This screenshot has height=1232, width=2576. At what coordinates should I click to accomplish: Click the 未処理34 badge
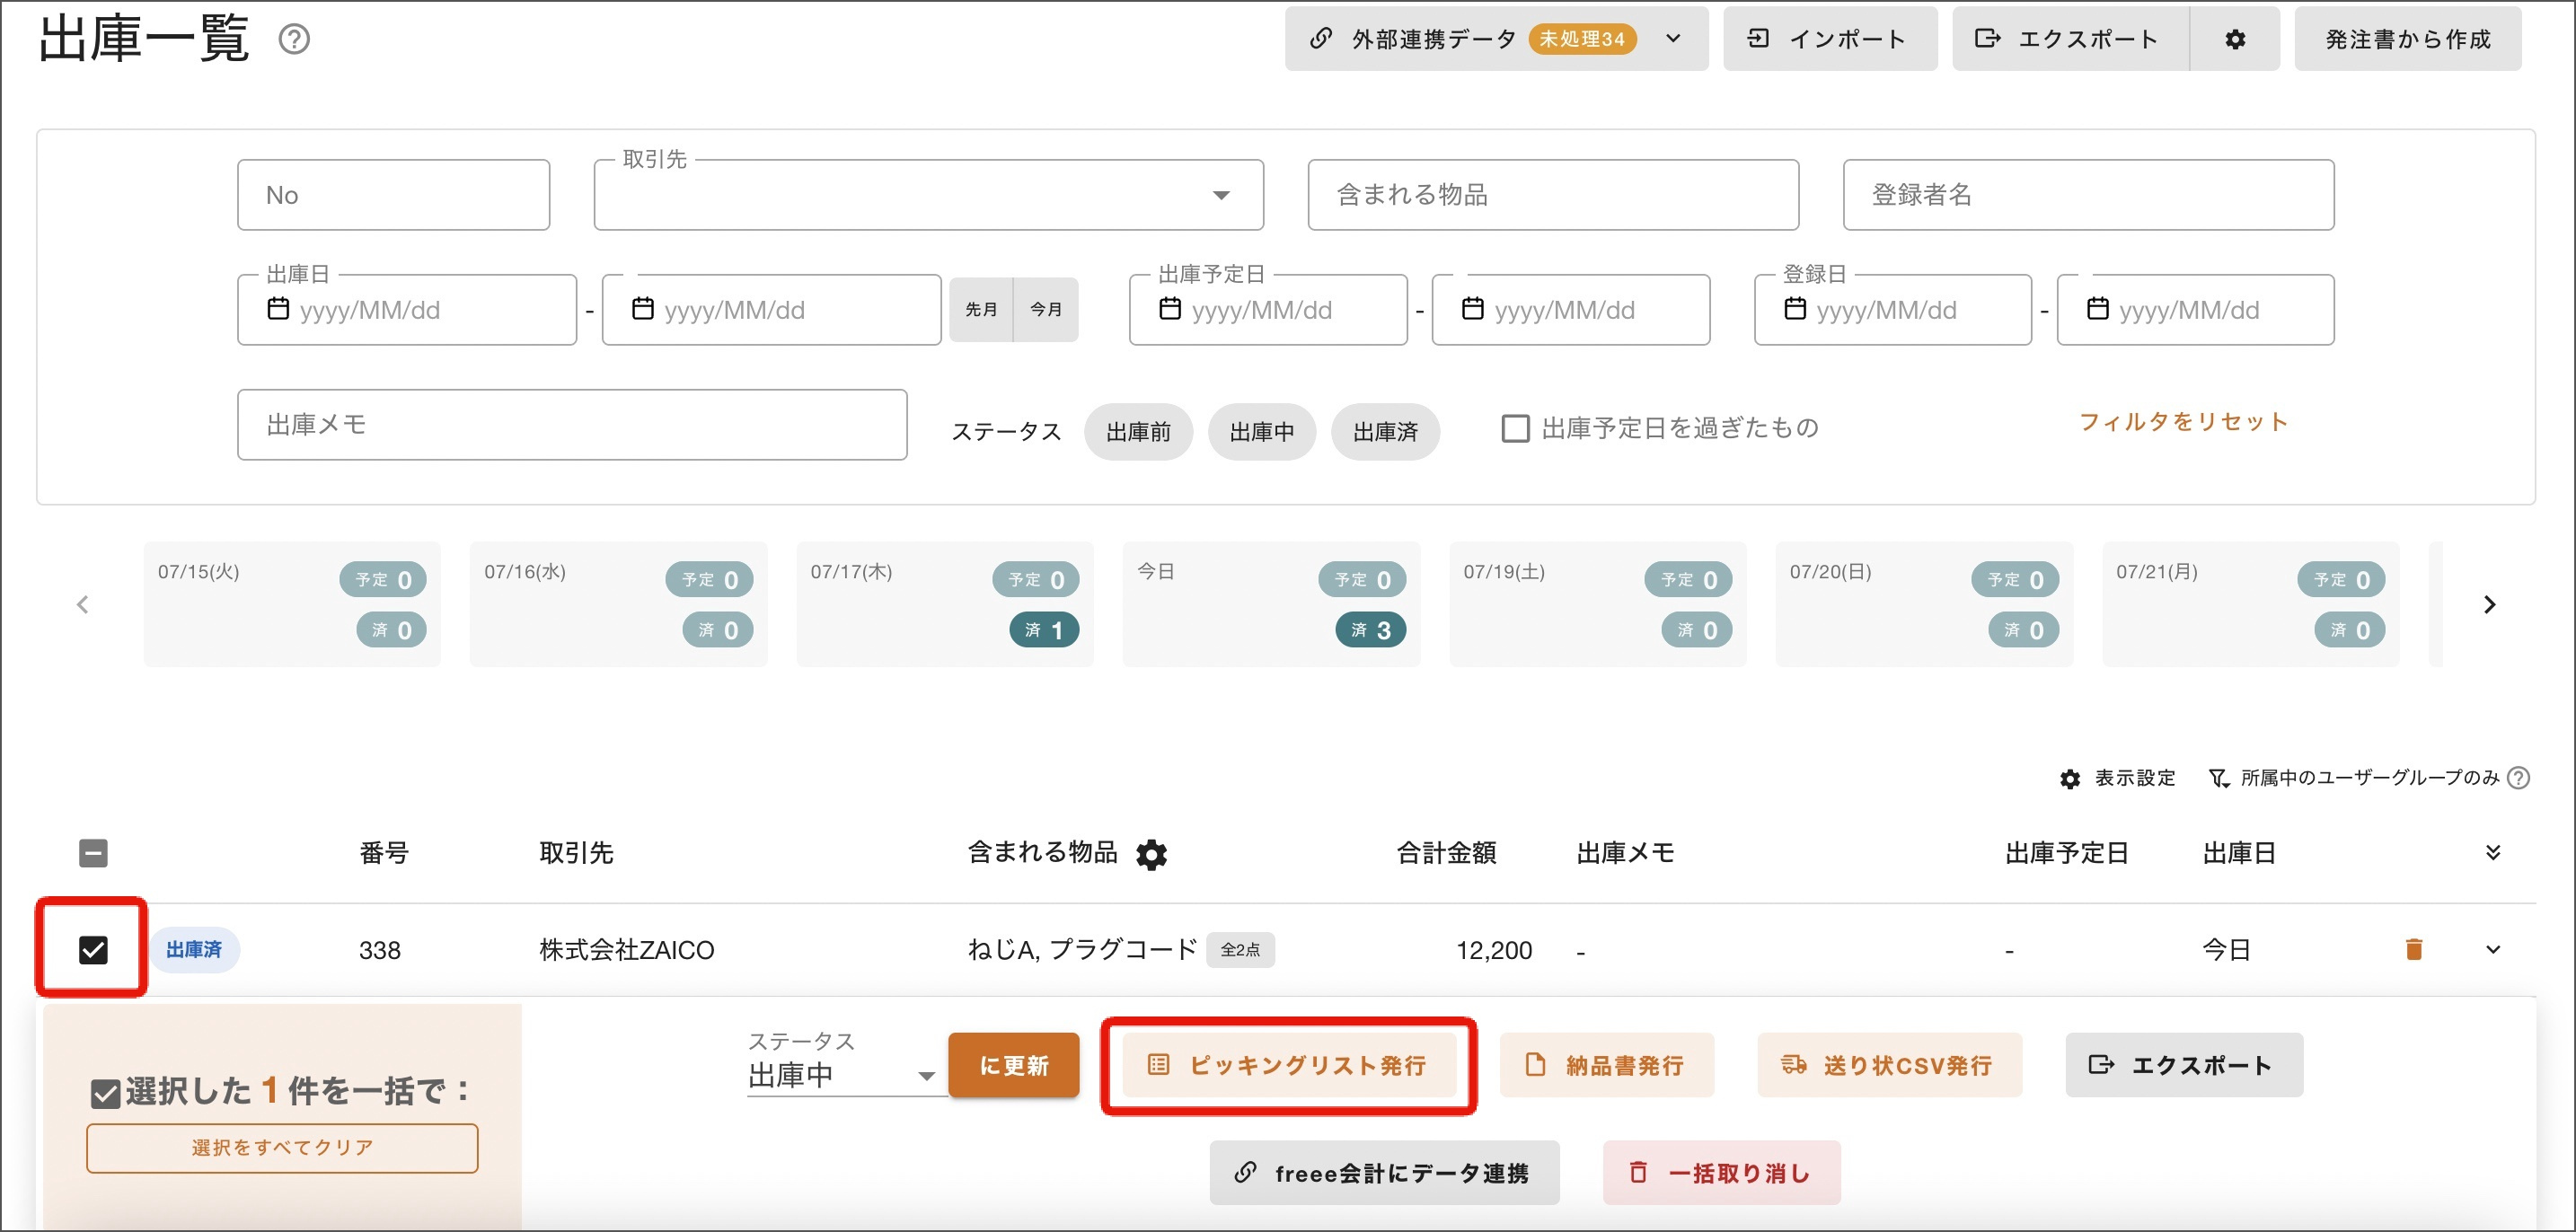1581,39
